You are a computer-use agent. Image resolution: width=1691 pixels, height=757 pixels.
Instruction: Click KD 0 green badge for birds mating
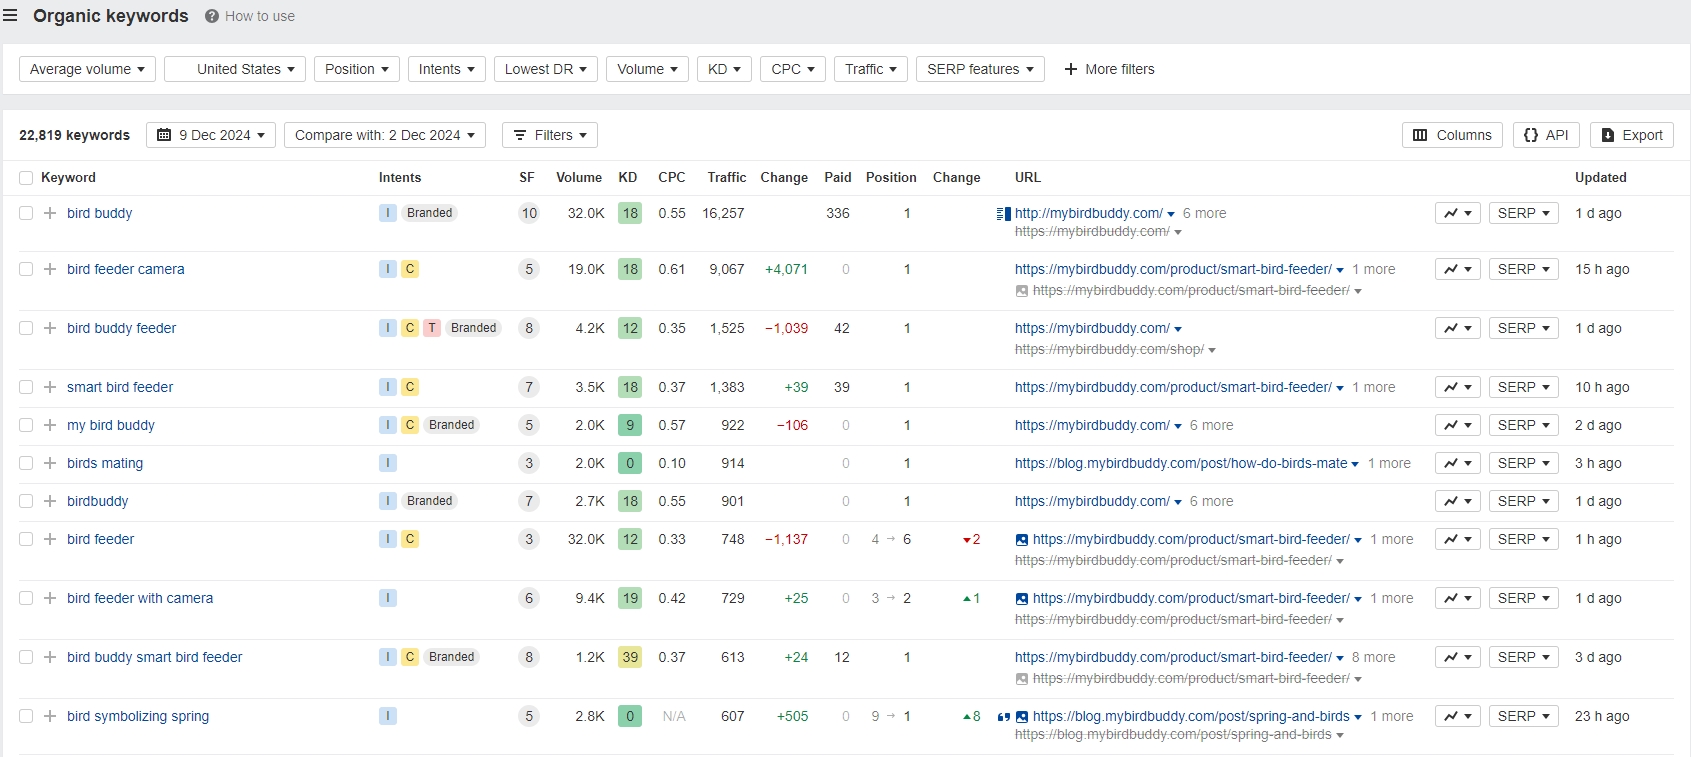point(630,463)
